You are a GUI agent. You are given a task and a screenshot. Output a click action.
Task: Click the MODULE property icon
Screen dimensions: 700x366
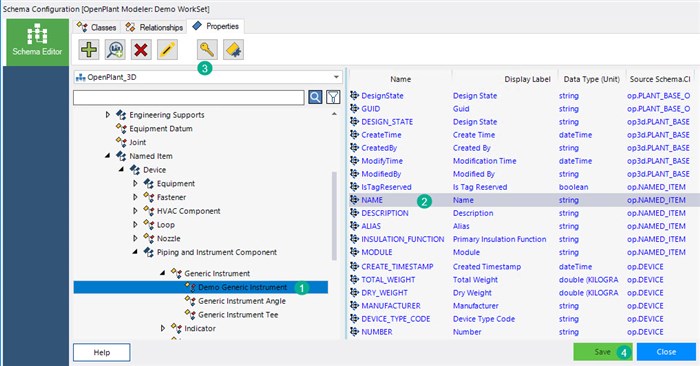pyautogui.click(x=354, y=252)
